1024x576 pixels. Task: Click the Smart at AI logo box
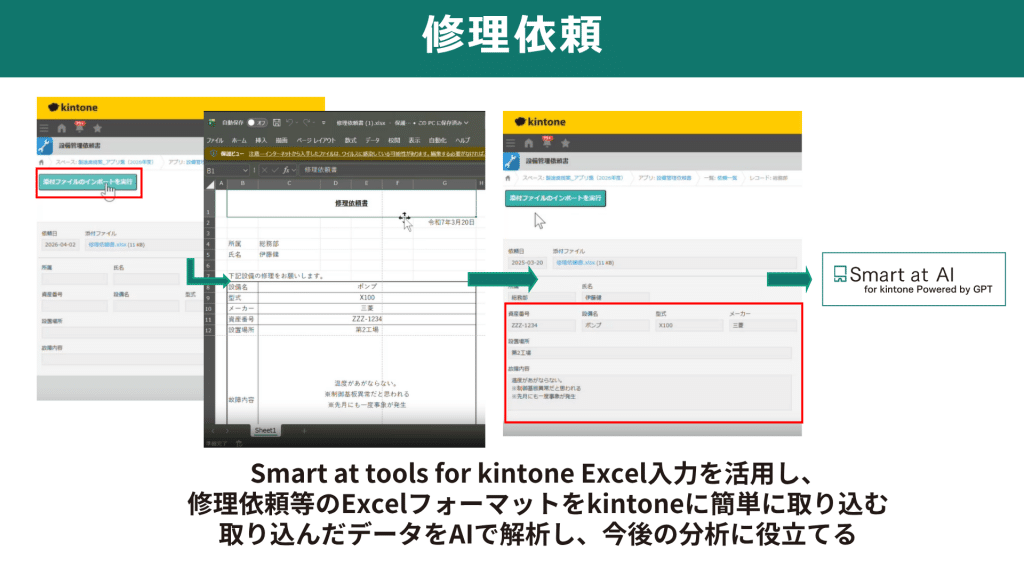pyautogui.click(x=914, y=279)
